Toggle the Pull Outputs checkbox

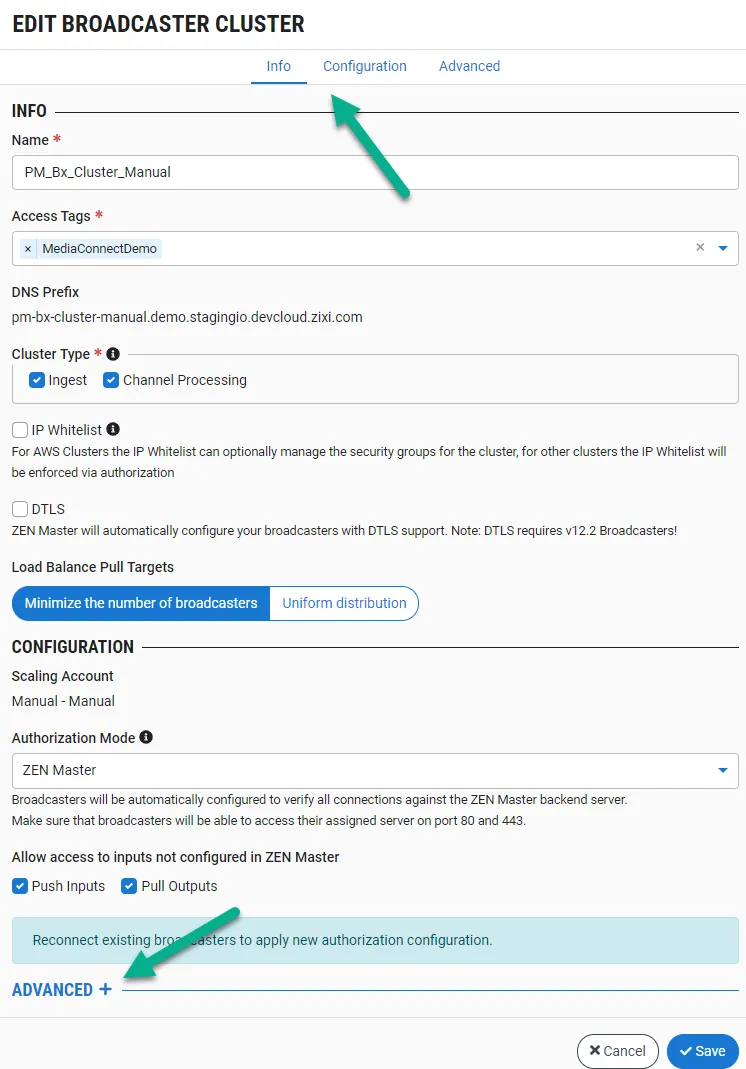129,886
